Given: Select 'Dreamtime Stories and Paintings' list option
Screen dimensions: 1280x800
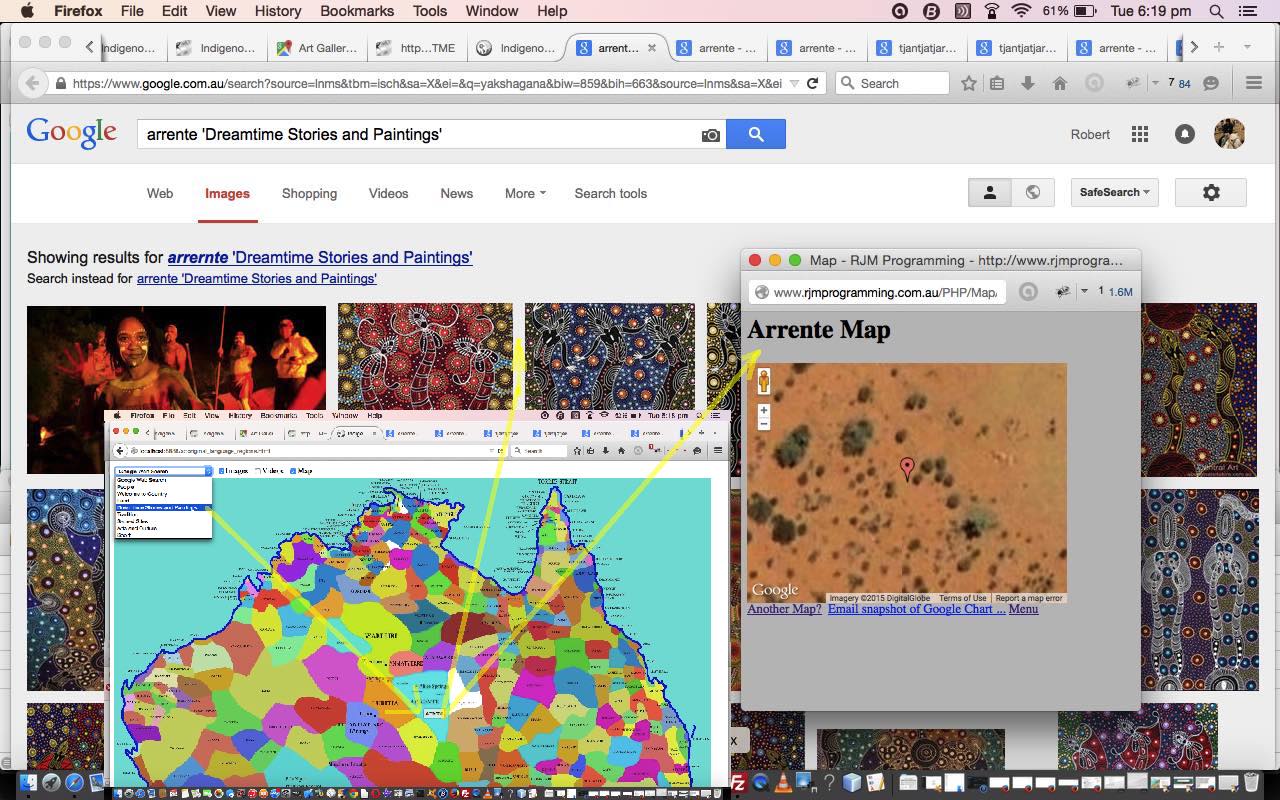Looking at the screenshot, I should [x=163, y=508].
